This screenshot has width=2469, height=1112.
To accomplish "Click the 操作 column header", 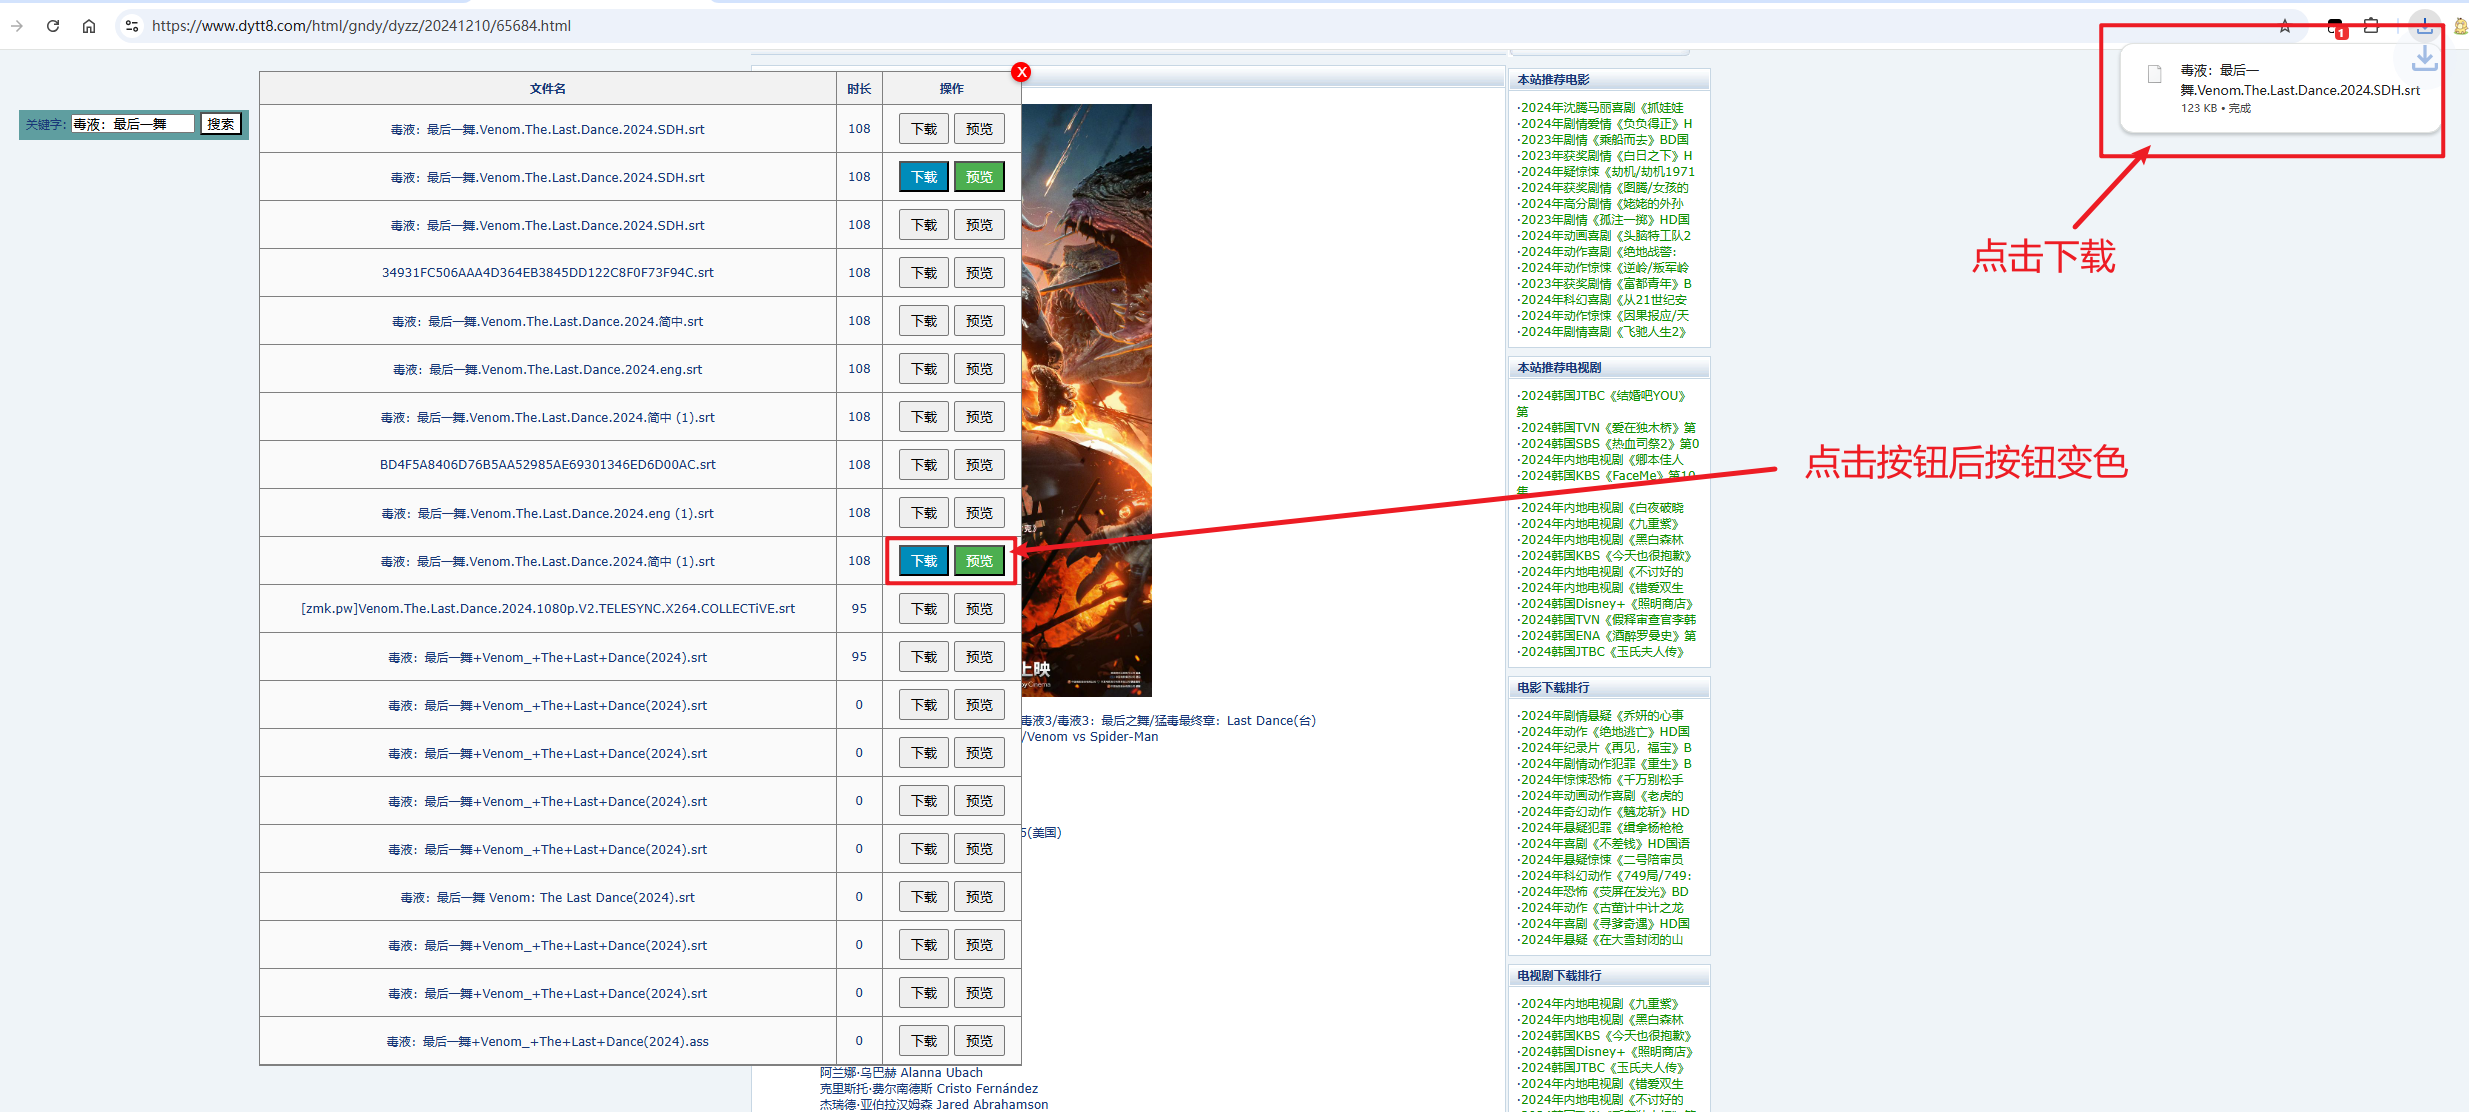I will point(951,89).
